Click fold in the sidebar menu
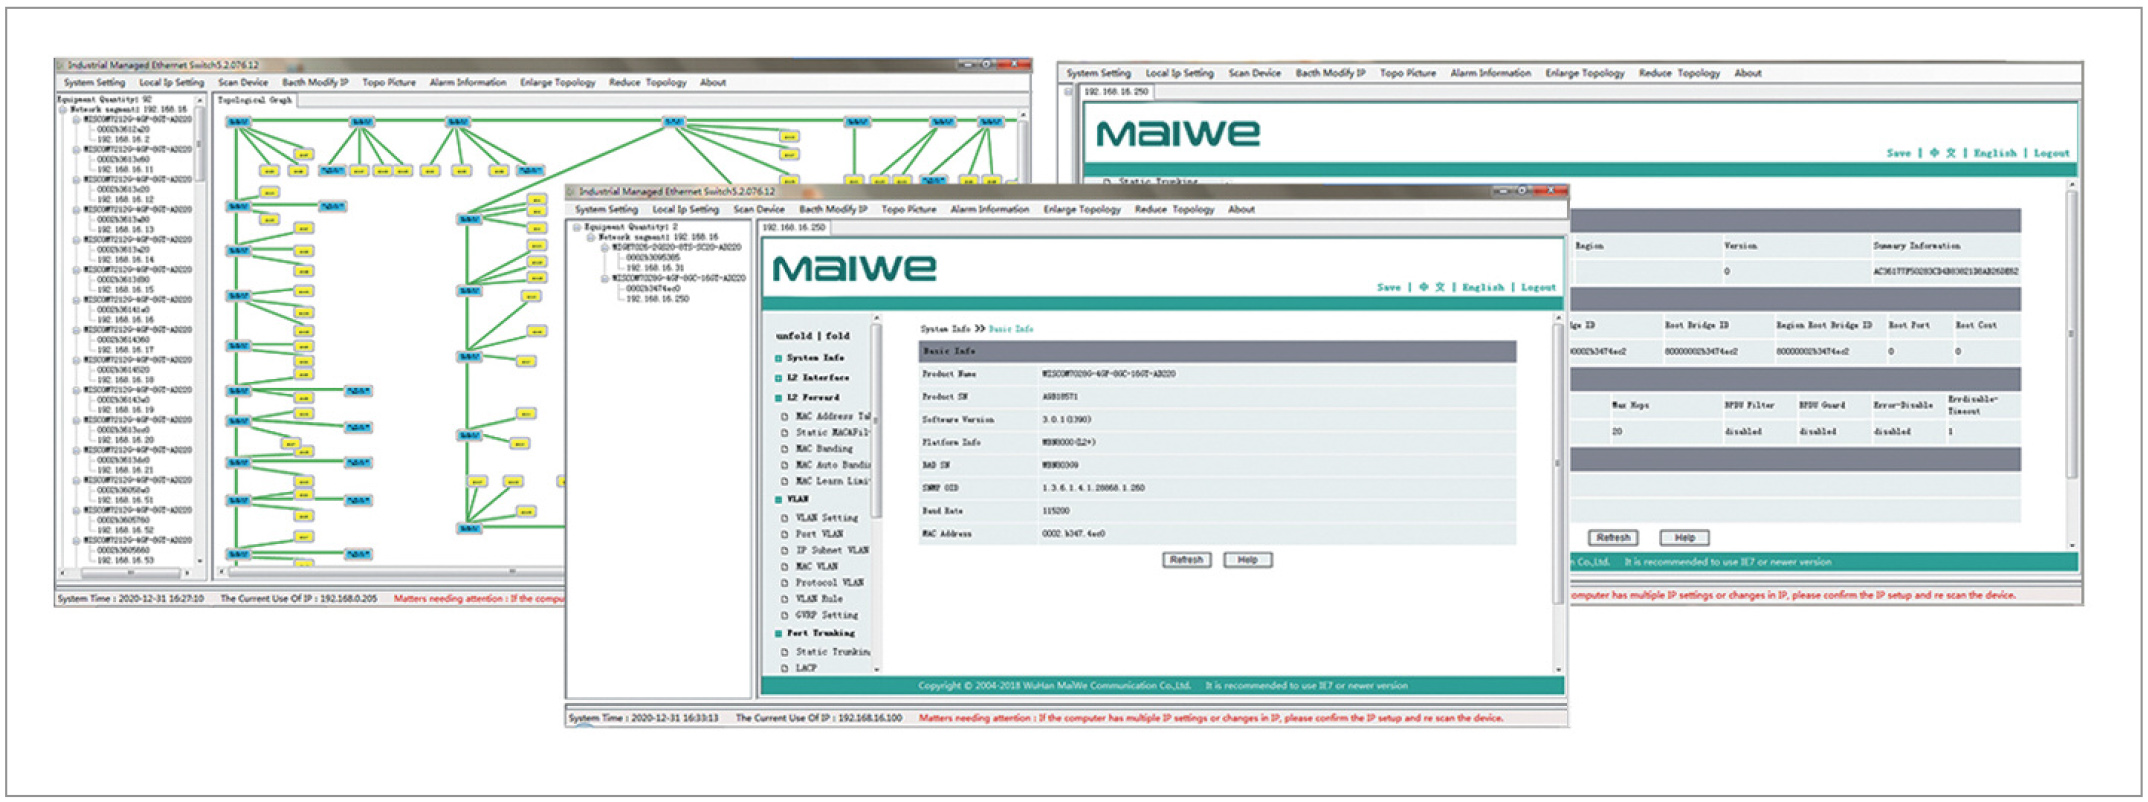The width and height of the screenshot is (2148, 802). pyautogui.click(x=837, y=336)
